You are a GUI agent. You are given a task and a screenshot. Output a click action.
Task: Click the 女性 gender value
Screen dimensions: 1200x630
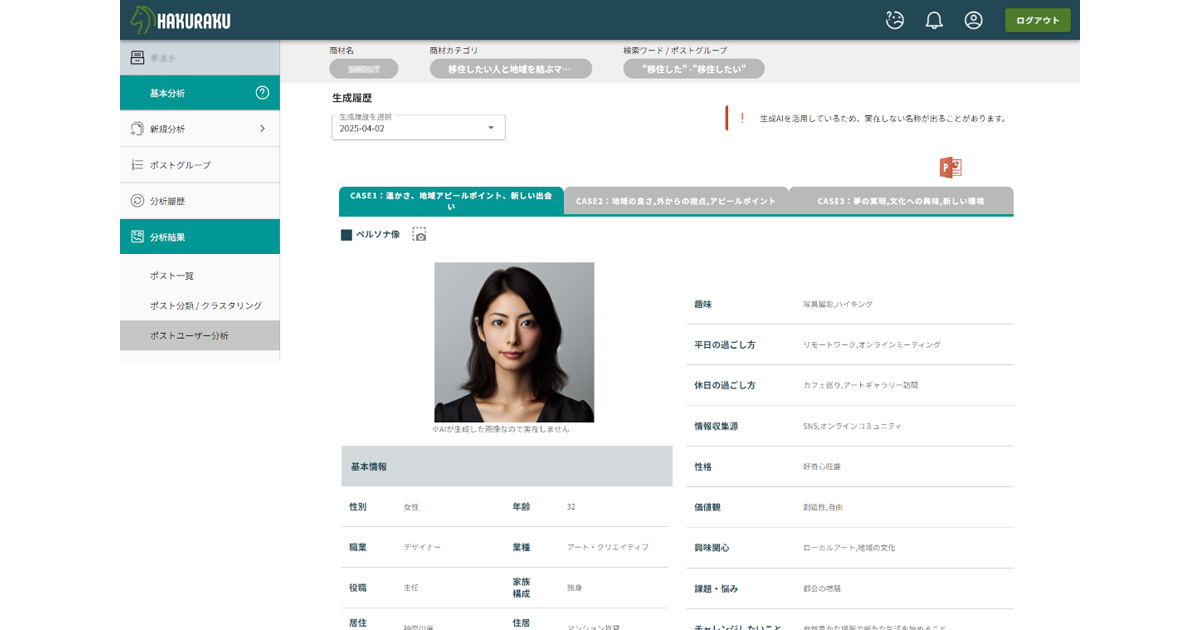click(411, 507)
